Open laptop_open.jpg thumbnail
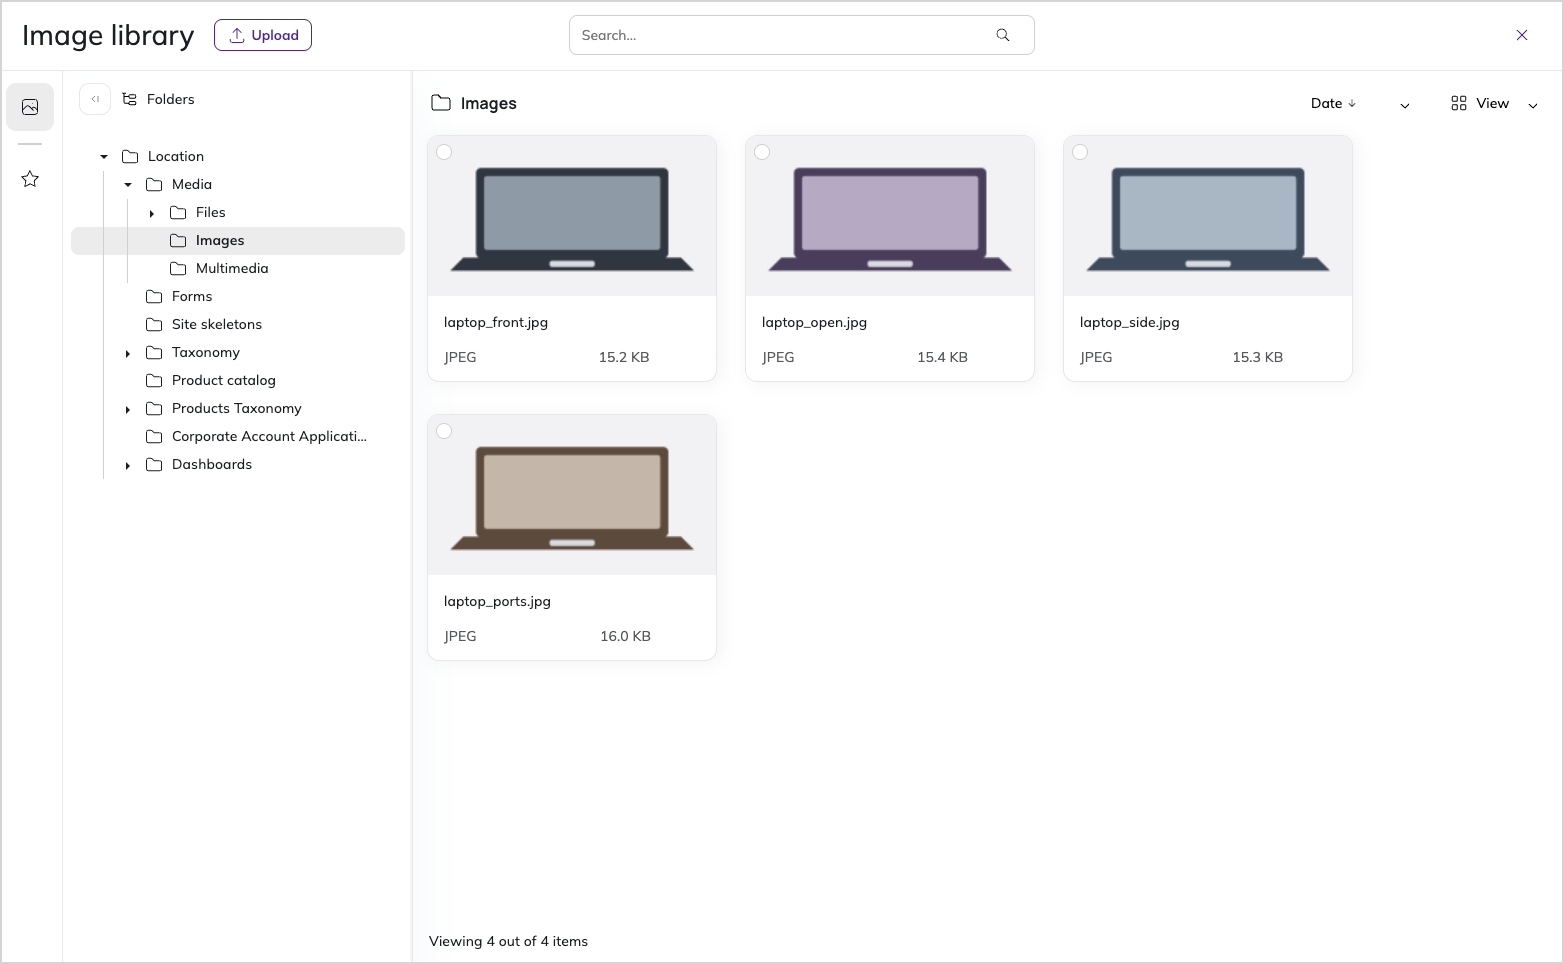 click(x=890, y=216)
